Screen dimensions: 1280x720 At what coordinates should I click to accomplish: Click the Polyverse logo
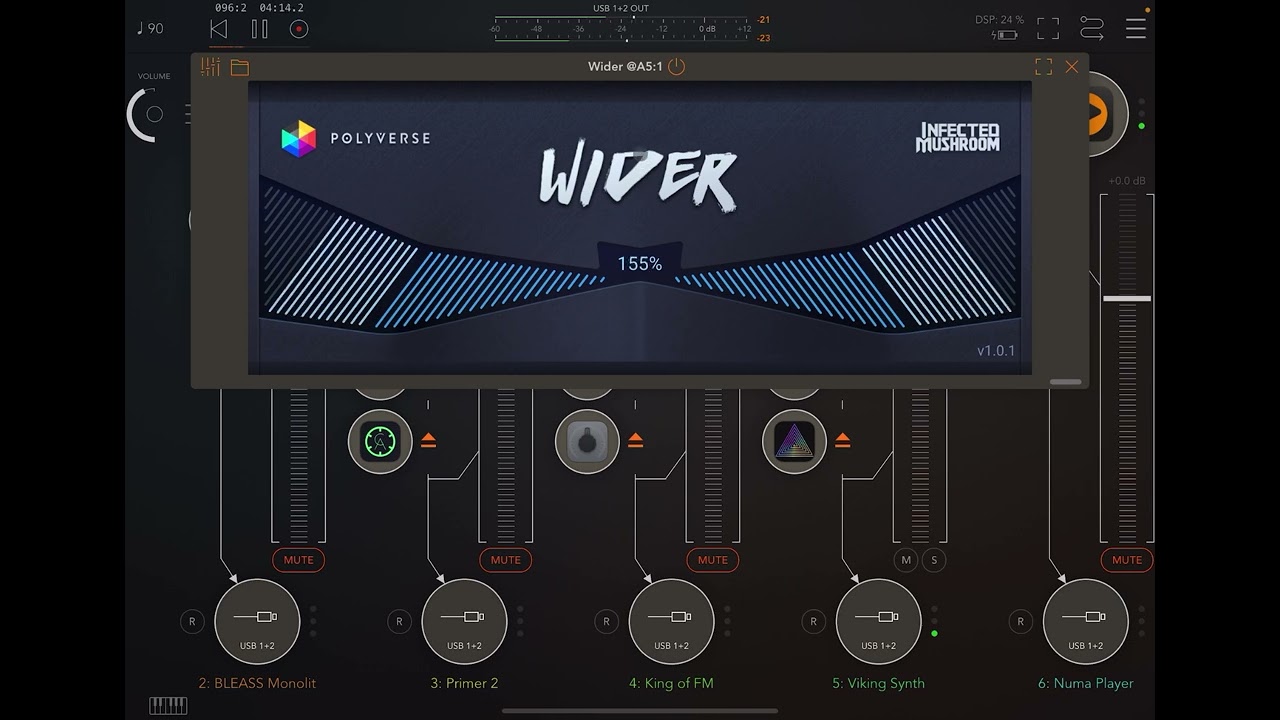tap(355, 138)
